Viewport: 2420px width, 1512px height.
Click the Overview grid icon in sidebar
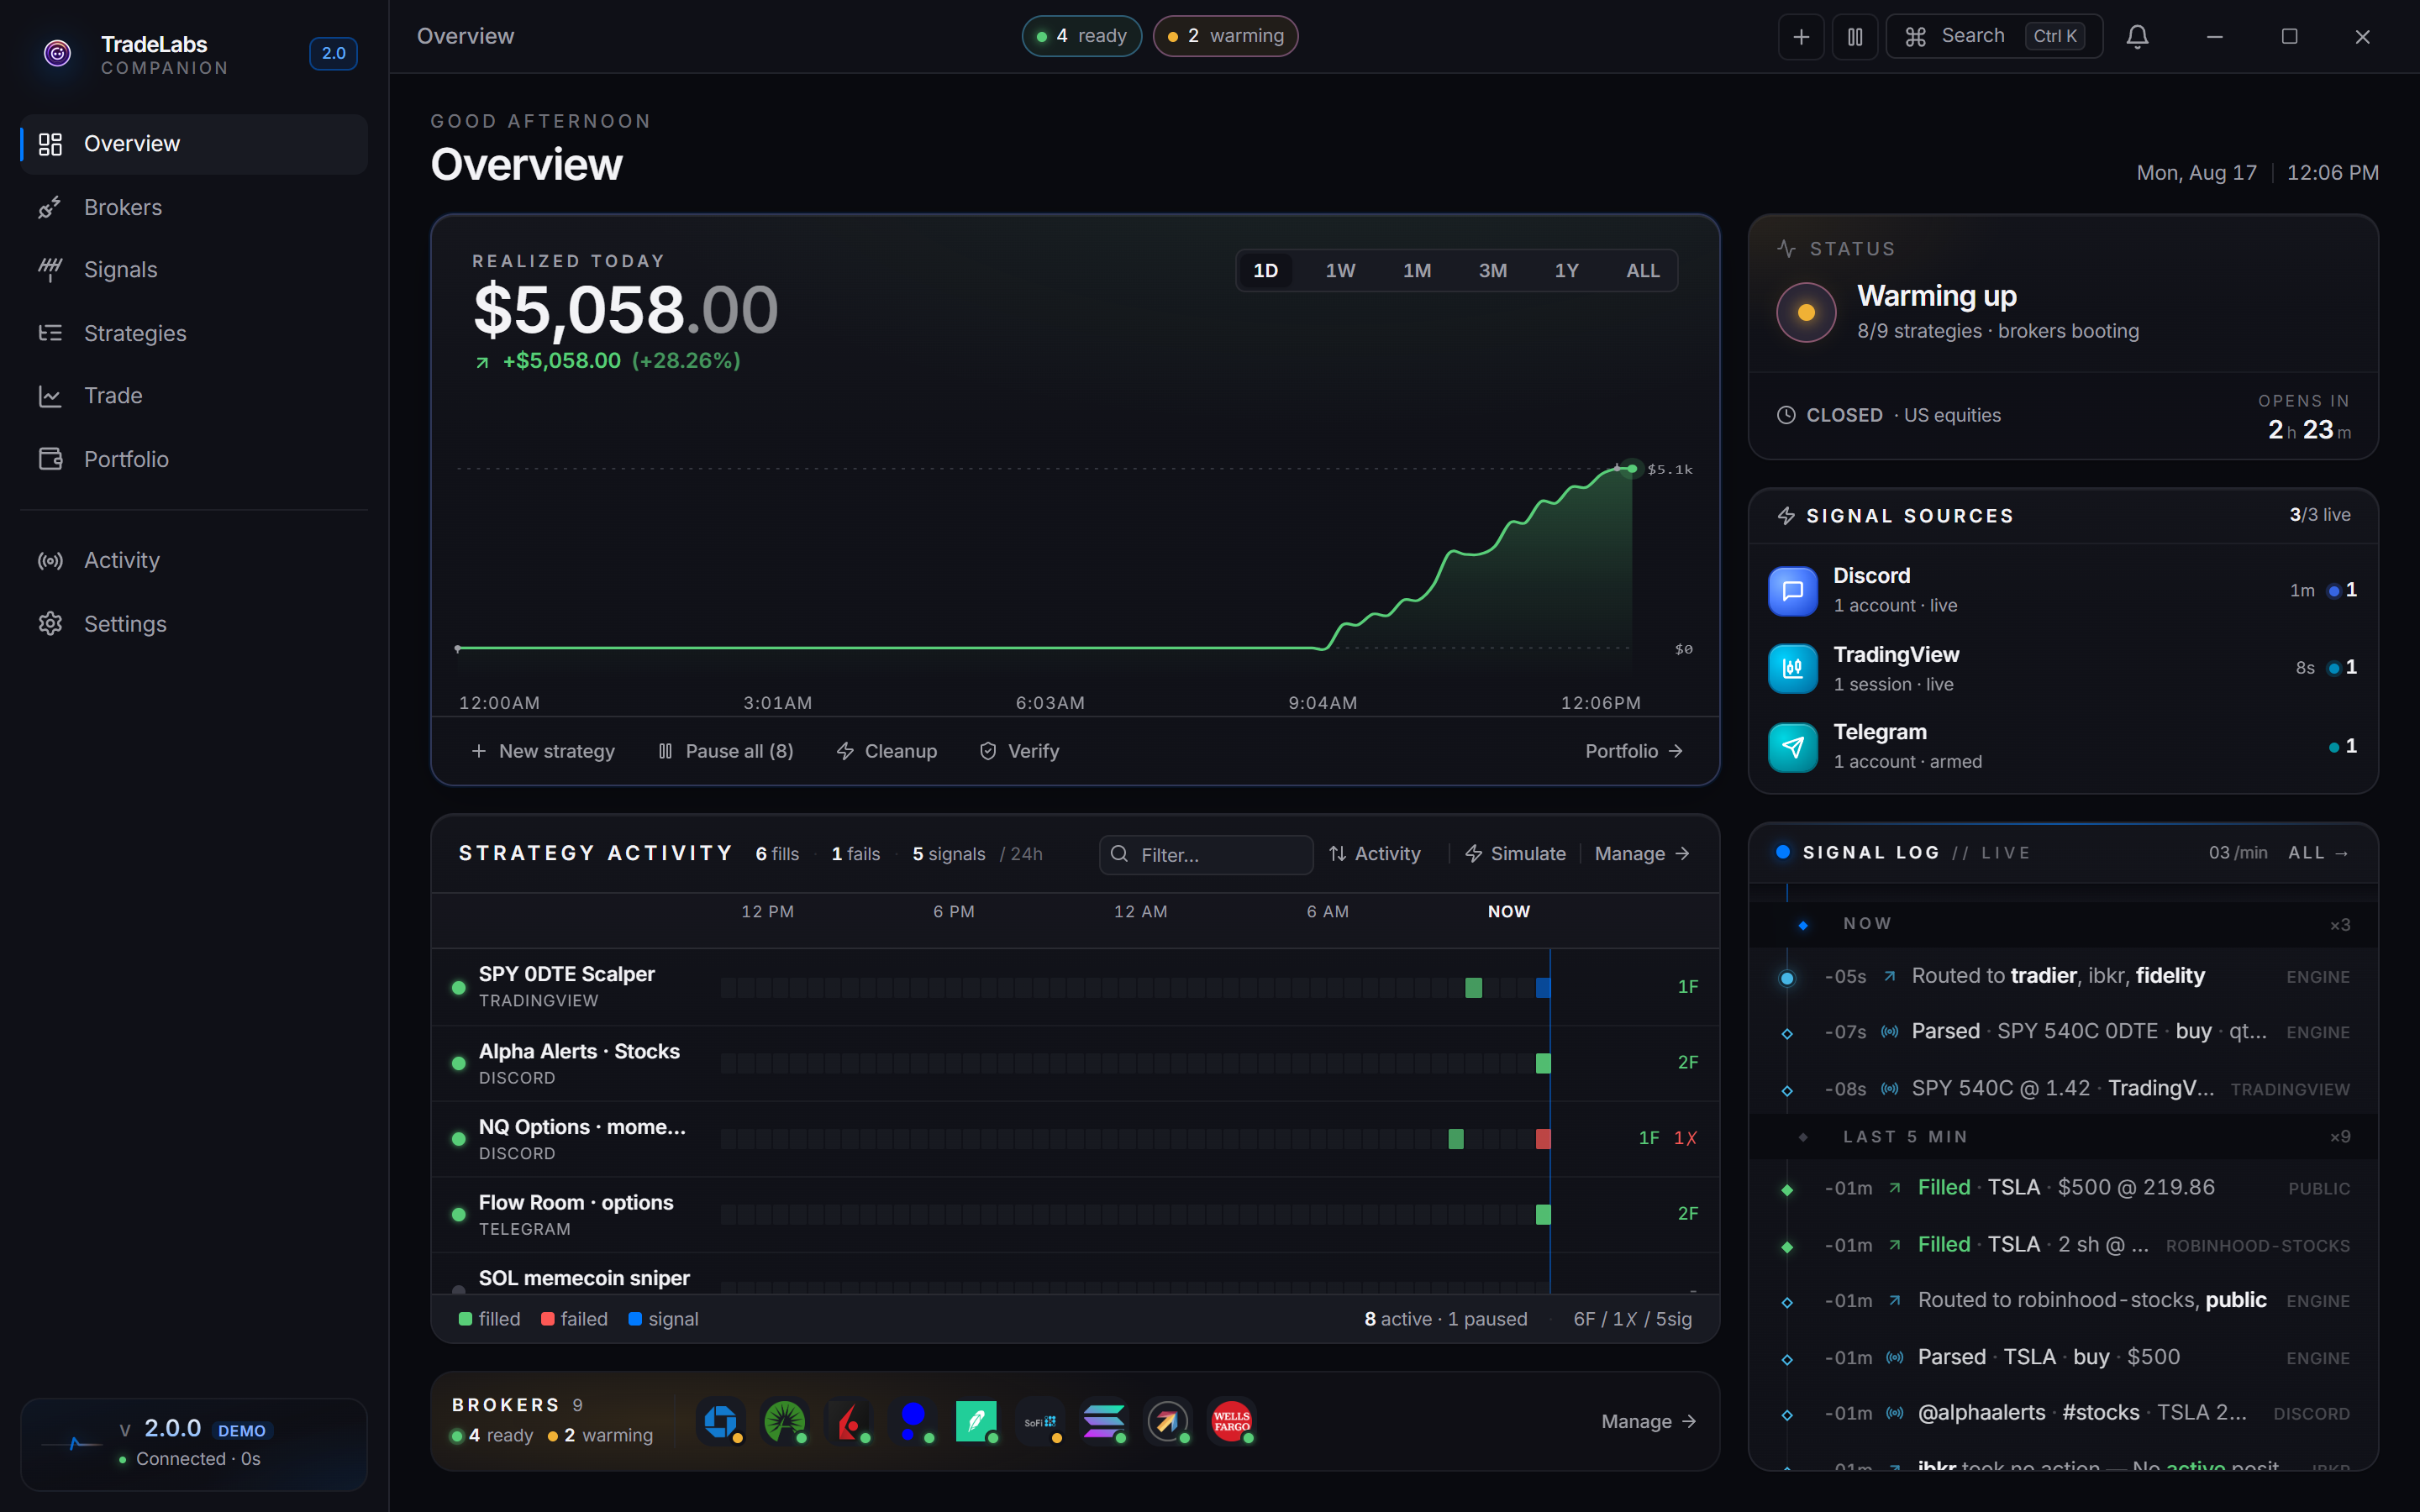click(50, 144)
